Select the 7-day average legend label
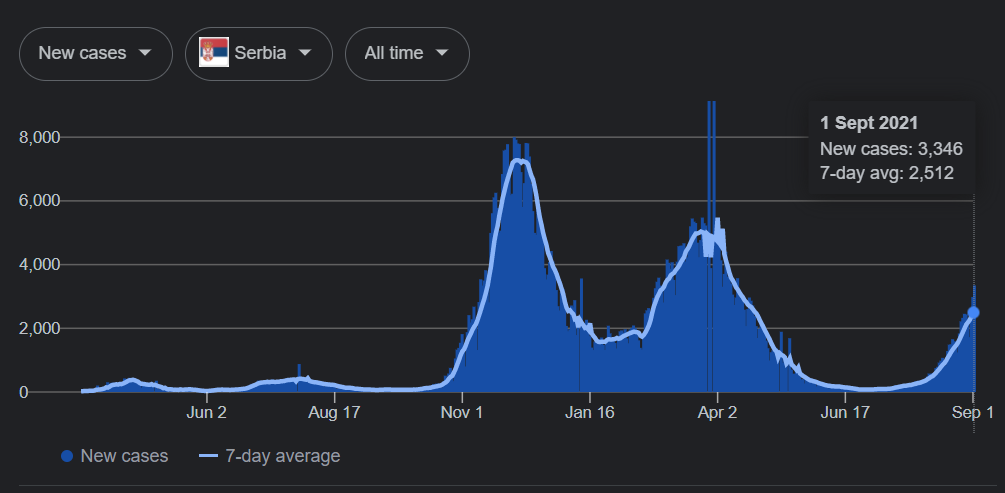 (x=280, y=456)
